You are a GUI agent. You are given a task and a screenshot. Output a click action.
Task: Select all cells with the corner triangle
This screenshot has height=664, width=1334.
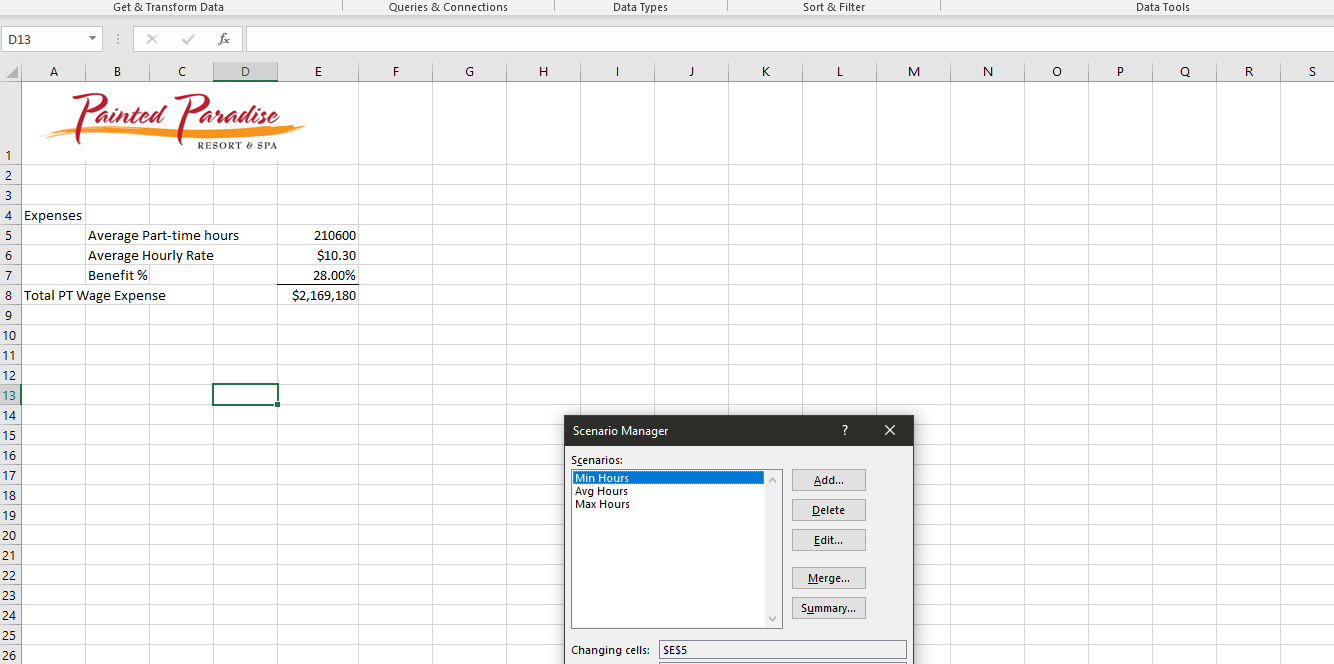click(x=11, y=72)
